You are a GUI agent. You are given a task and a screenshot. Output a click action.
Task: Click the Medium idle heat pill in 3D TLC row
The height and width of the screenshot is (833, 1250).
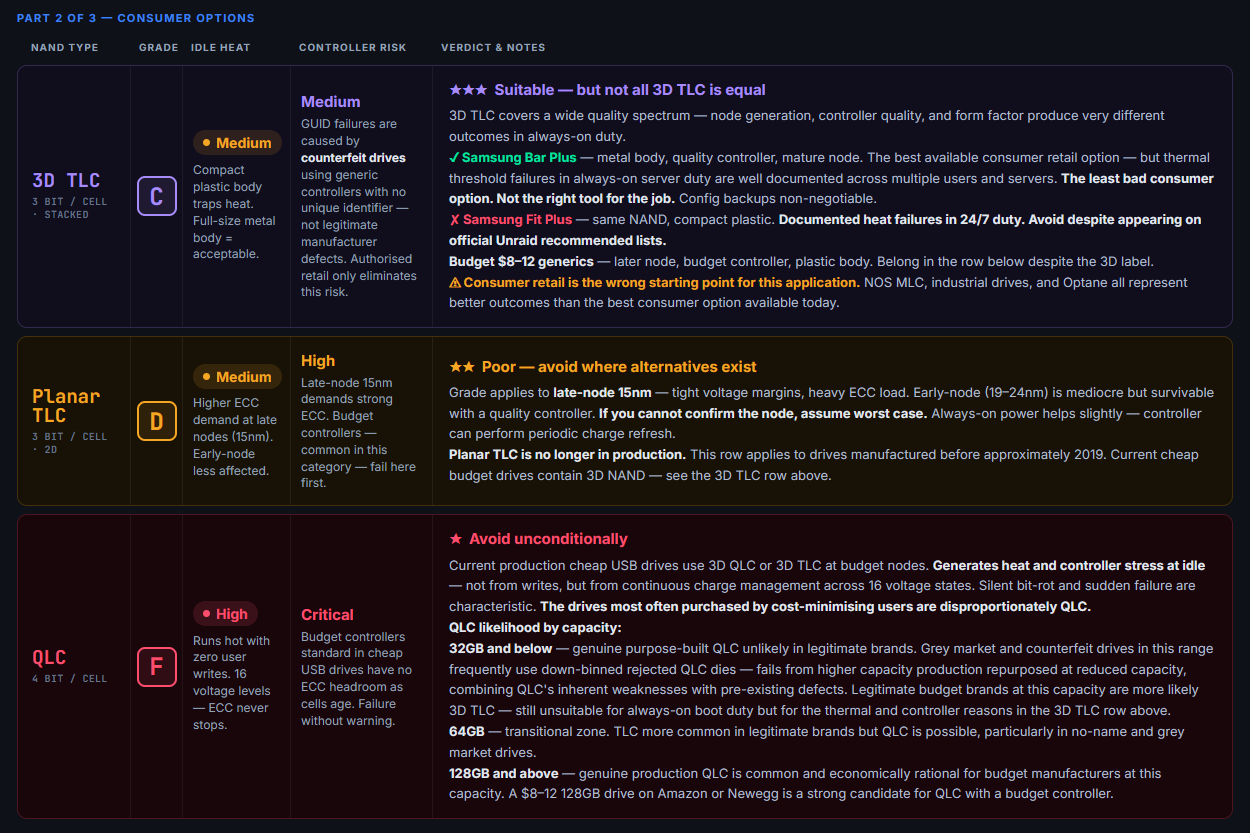pos(237,143)
